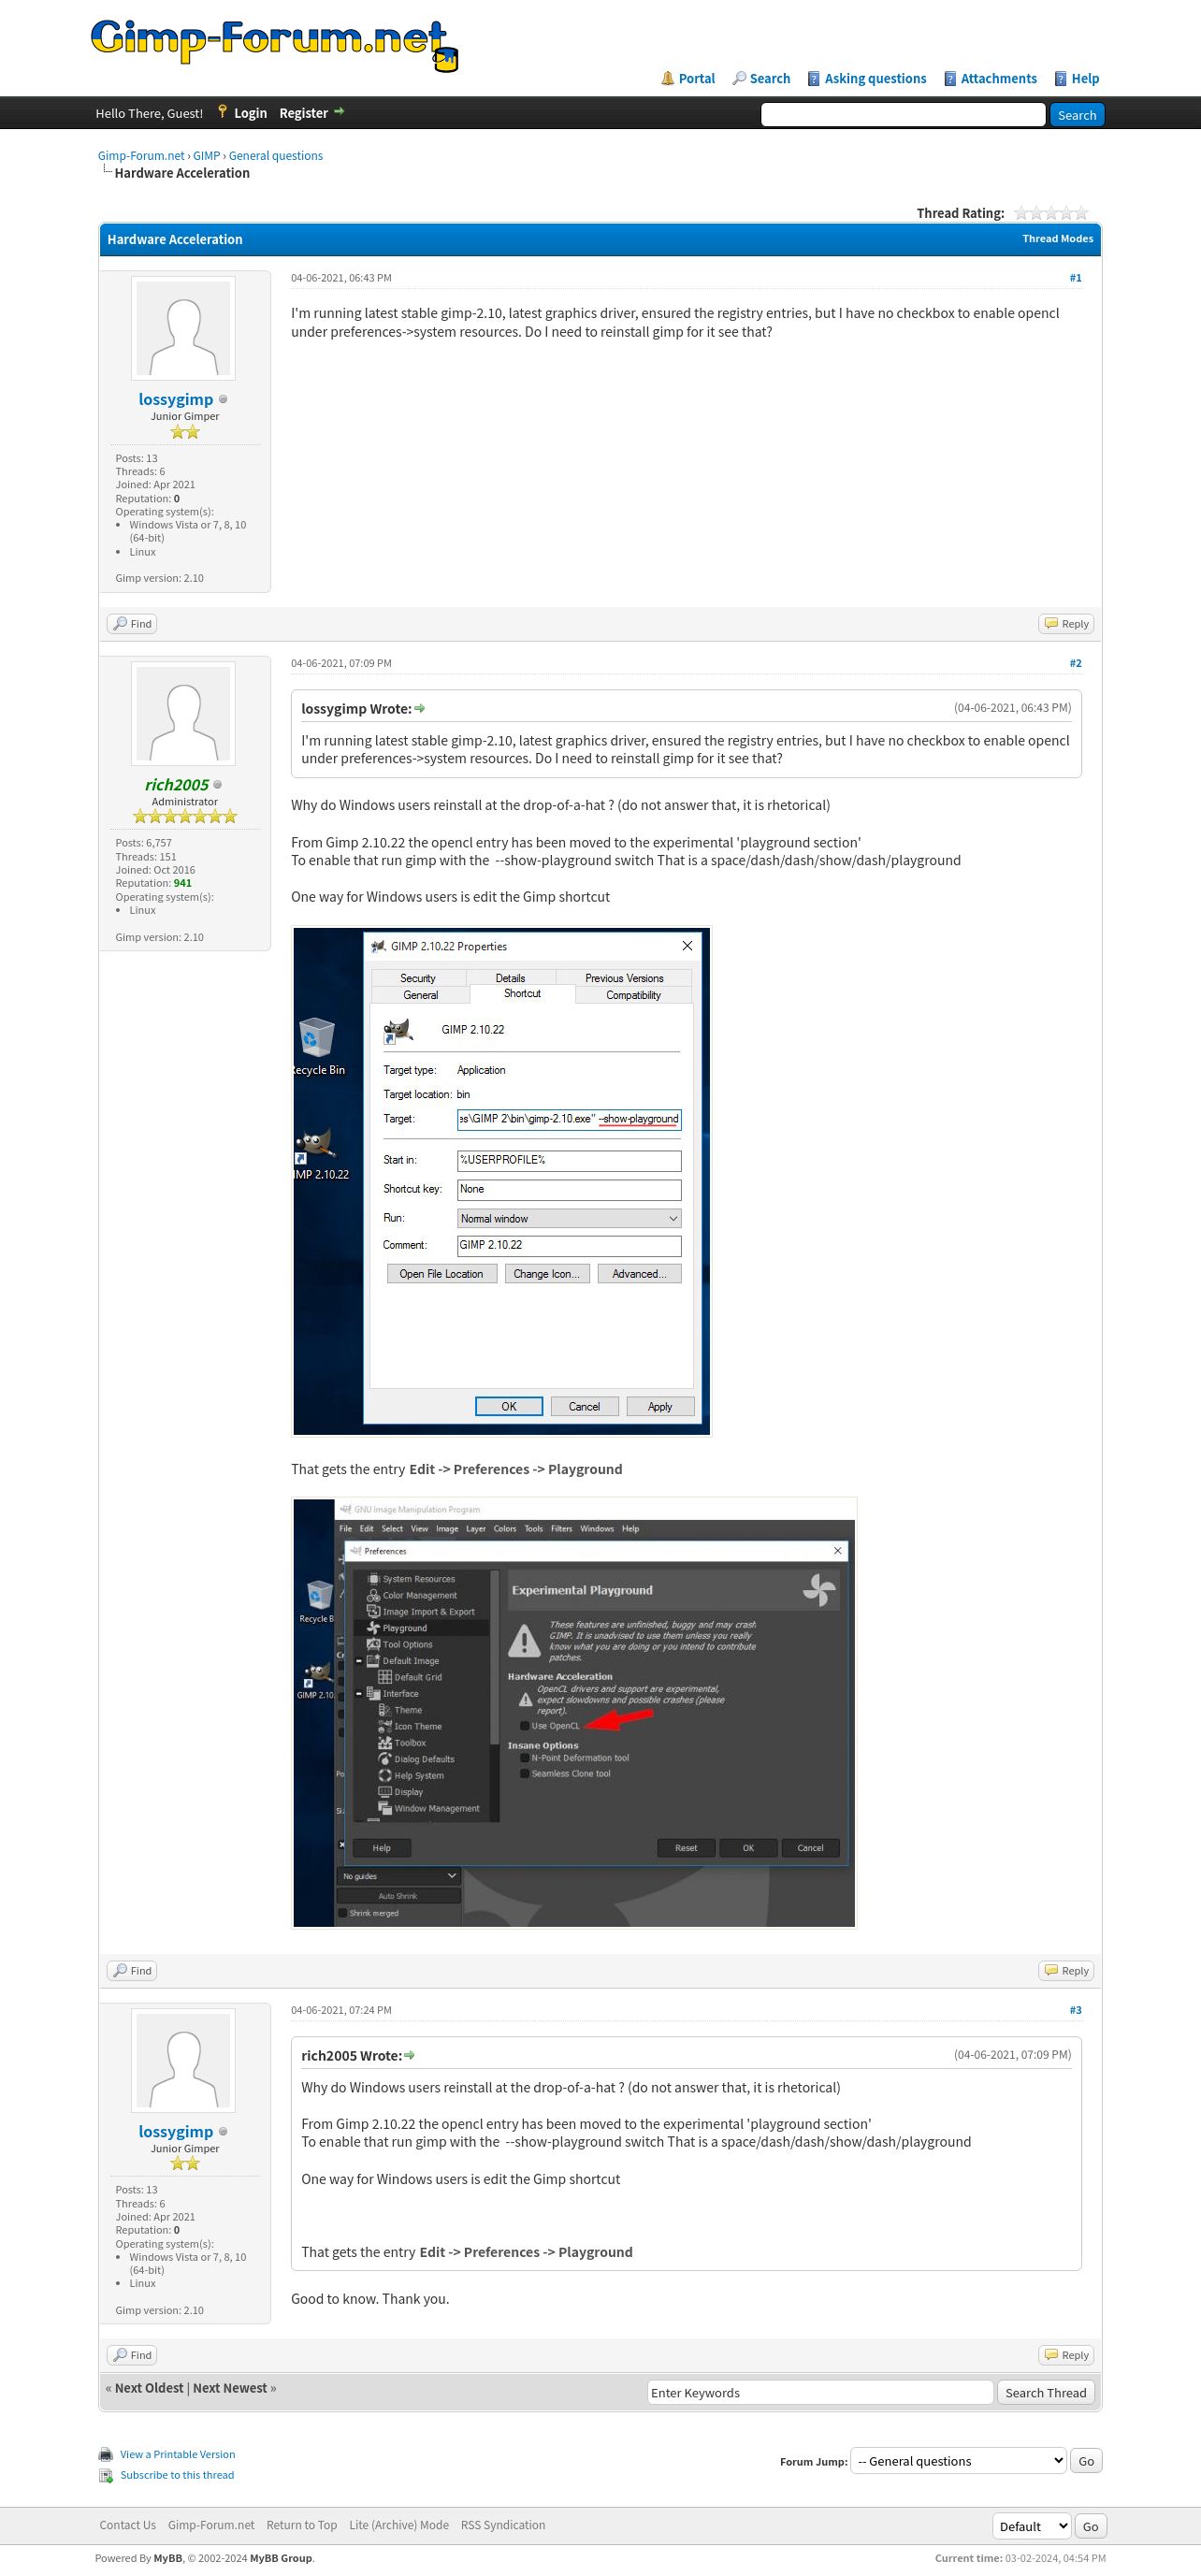Screen dimensions: 1201x2576
Task: Rate thread with the fifth star
Action: 1080,213
